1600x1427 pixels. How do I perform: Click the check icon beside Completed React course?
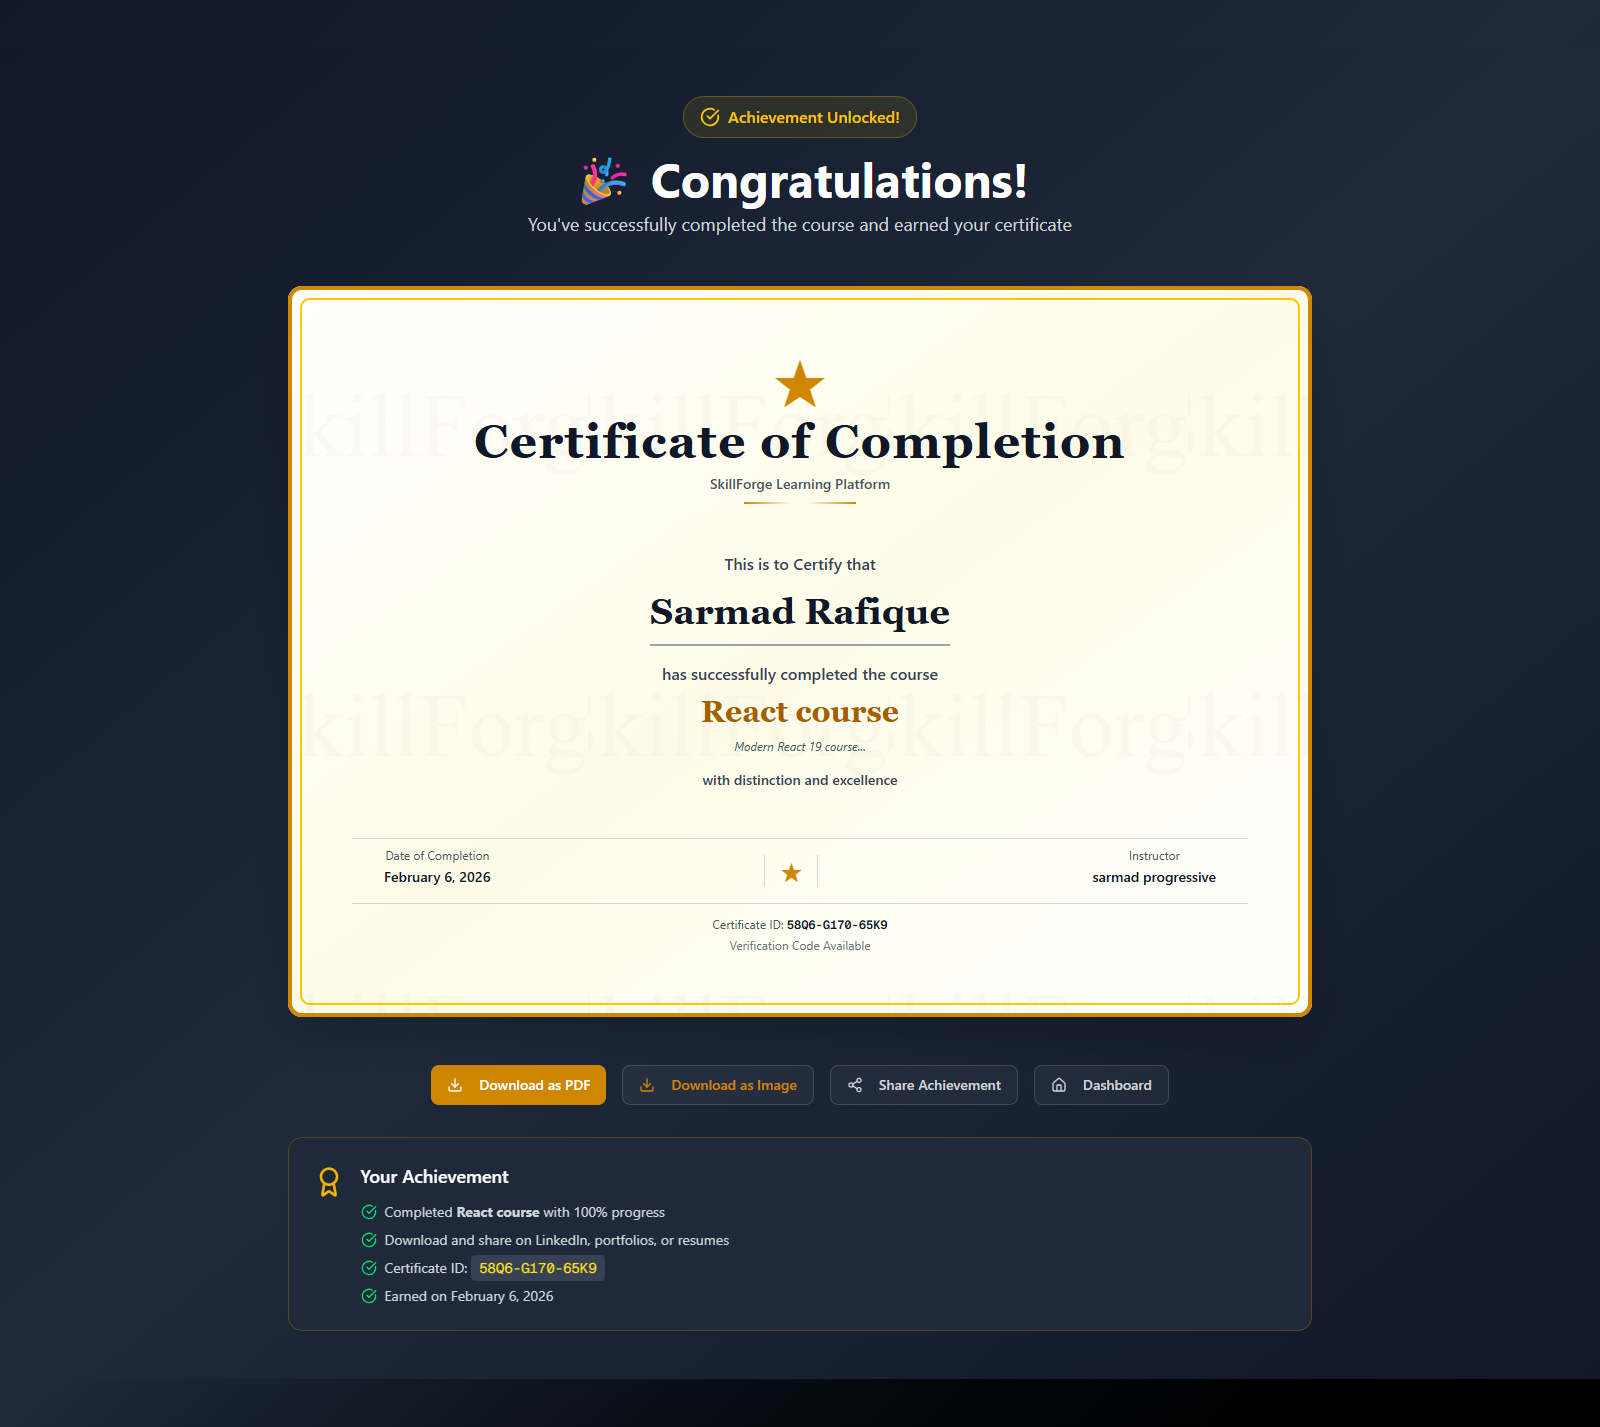click(368, 1212)
